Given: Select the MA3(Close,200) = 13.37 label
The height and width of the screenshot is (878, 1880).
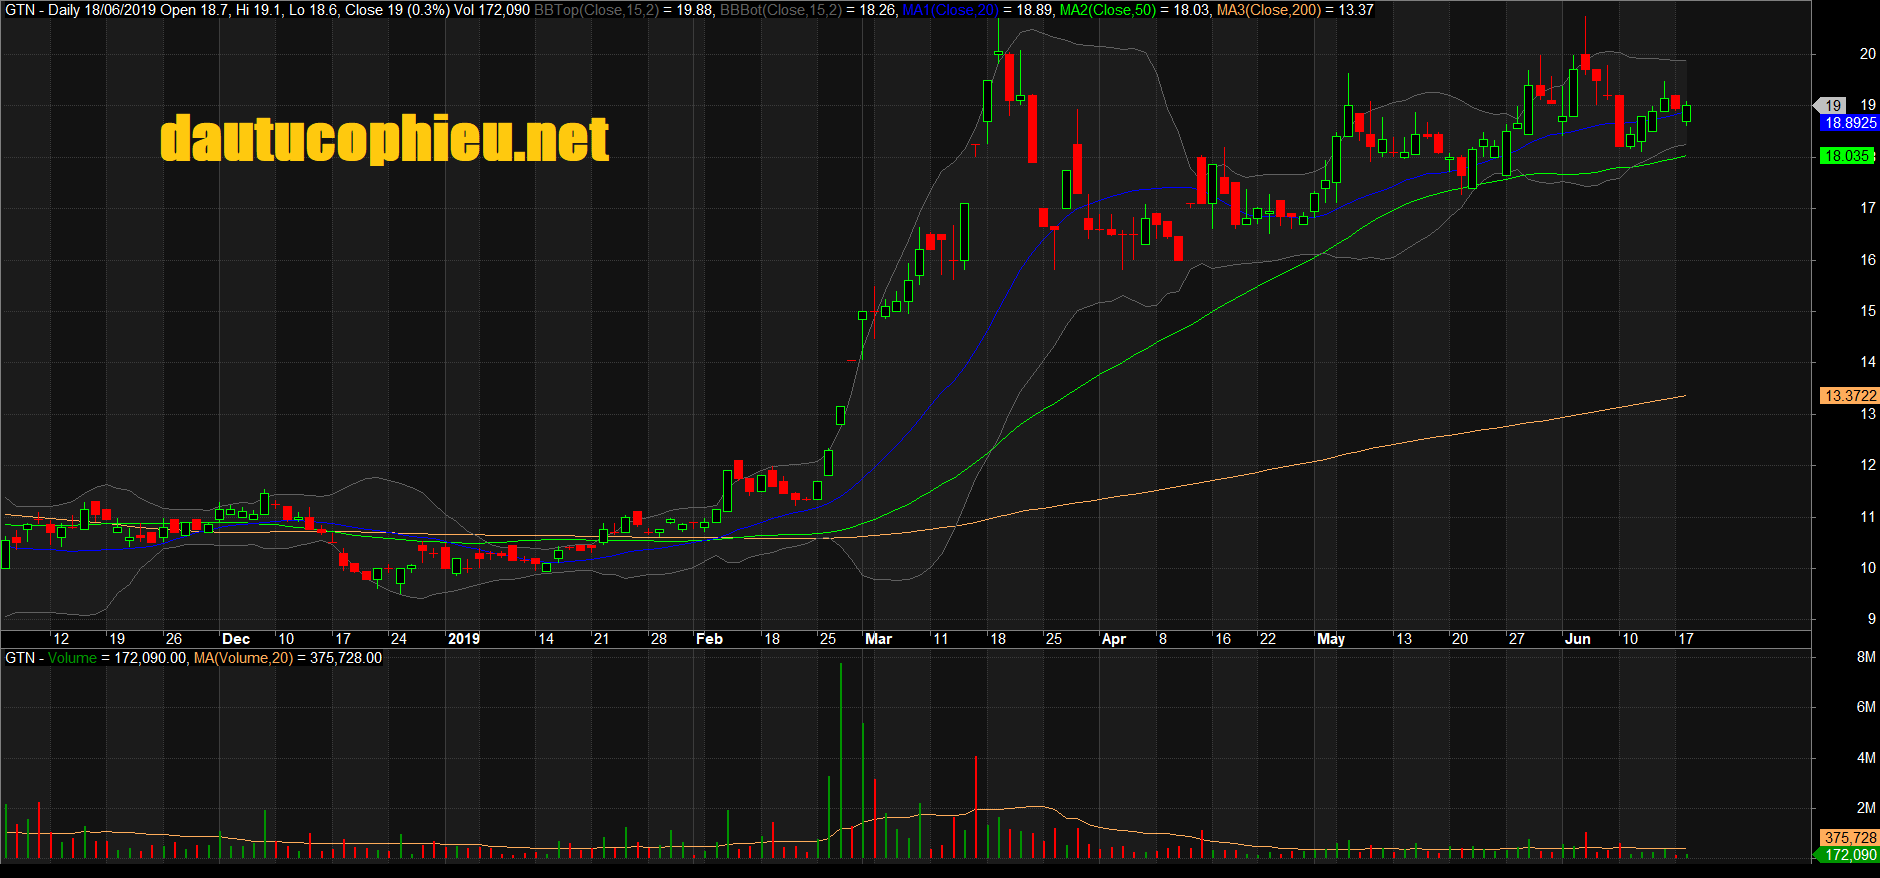Looking at the screenshot, I should (1295, 10).
